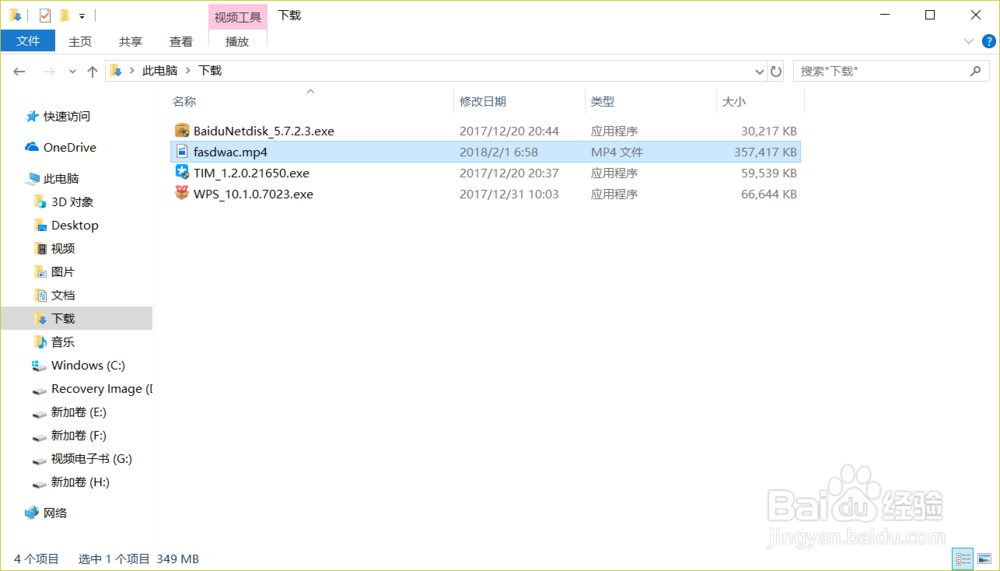Switch to details view icon in status bar
The height and width of the screenshot is (571, 1000).
click(x=962, y=559)
